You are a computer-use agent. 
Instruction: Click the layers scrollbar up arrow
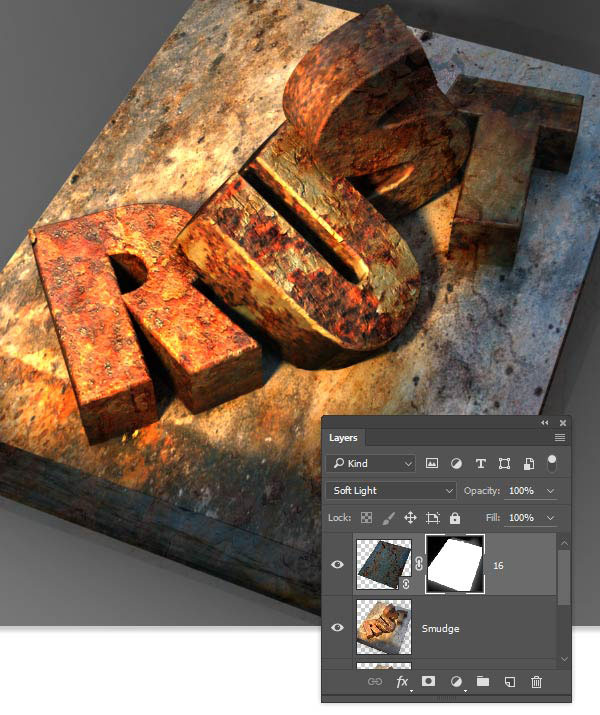click(564, 543)
